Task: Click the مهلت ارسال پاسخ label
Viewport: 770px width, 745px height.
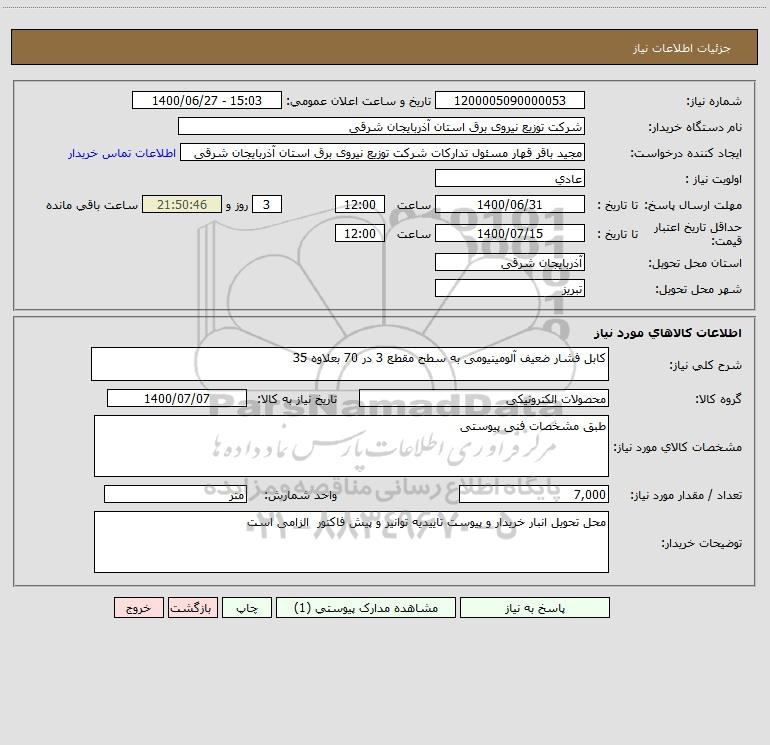Action: tap(693, 205)
